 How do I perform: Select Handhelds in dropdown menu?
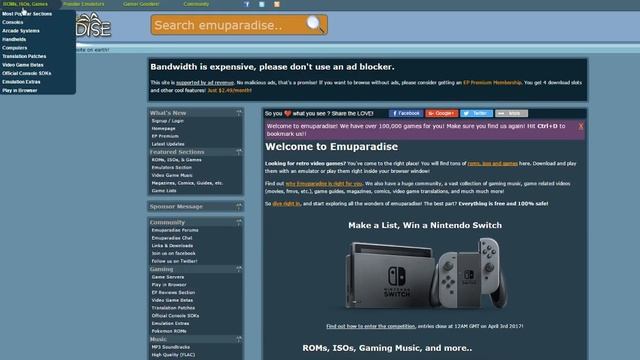pyautogui.click(x=14, y=39)
